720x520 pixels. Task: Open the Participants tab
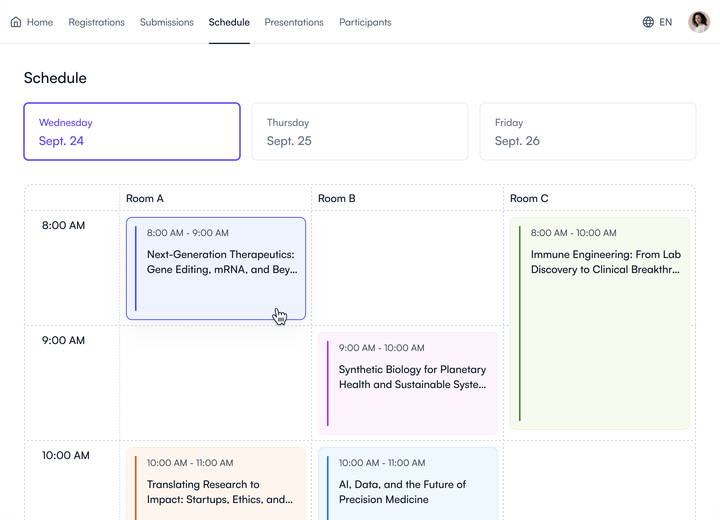pyautogui.click(x=365, y=22)
